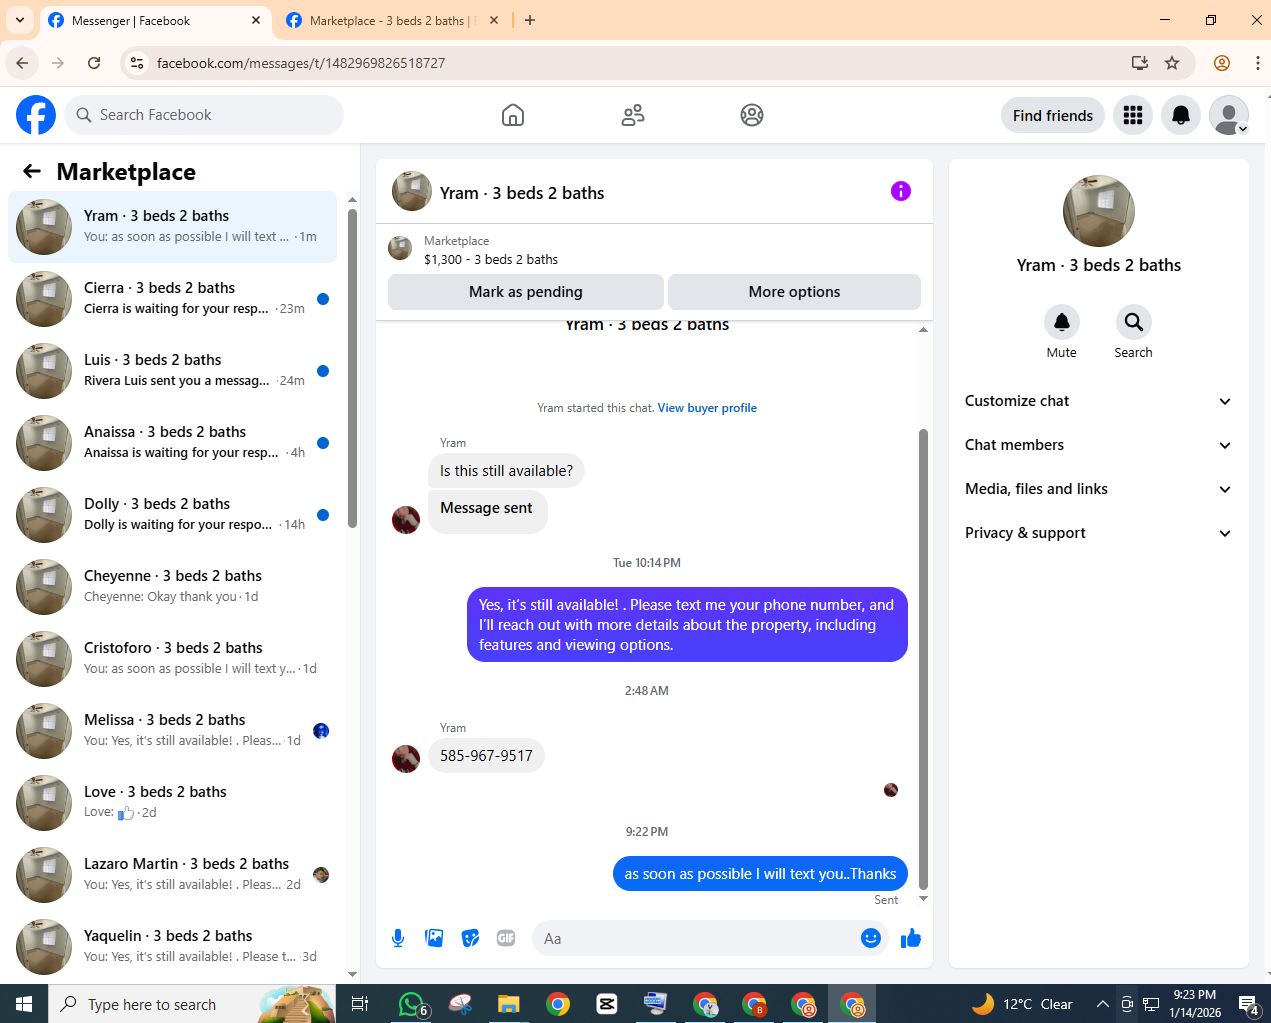Click the phone number message 585-967-9517
The height and width of the screenshot is (1023, 1271).
click(486, 756)
